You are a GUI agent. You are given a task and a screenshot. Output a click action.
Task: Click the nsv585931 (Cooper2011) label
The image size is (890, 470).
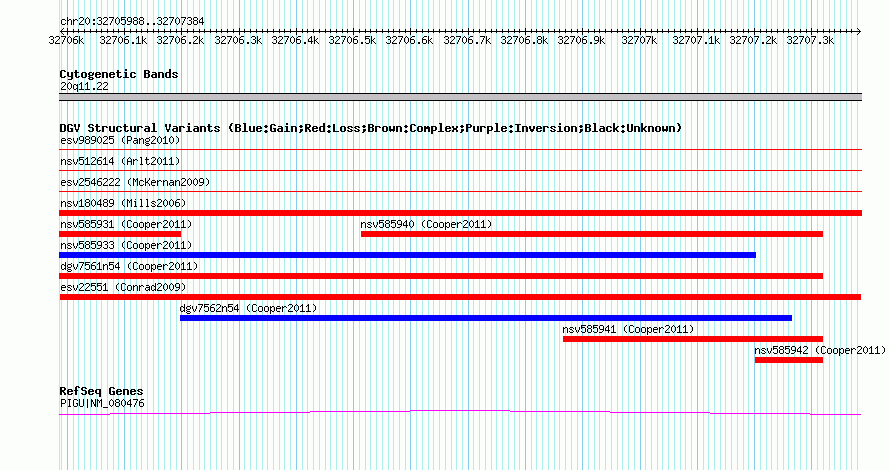point(126,224)
